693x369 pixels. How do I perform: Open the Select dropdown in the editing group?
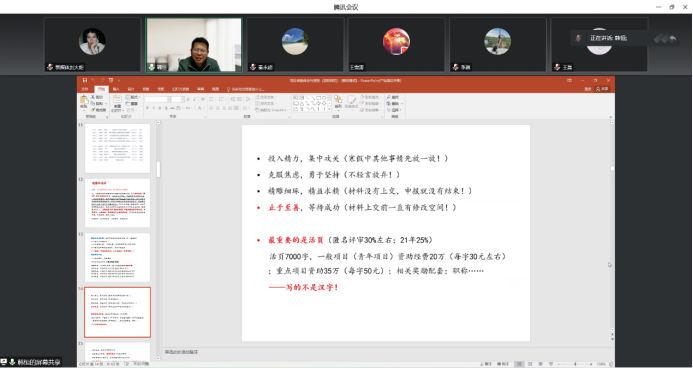point(394,110)
